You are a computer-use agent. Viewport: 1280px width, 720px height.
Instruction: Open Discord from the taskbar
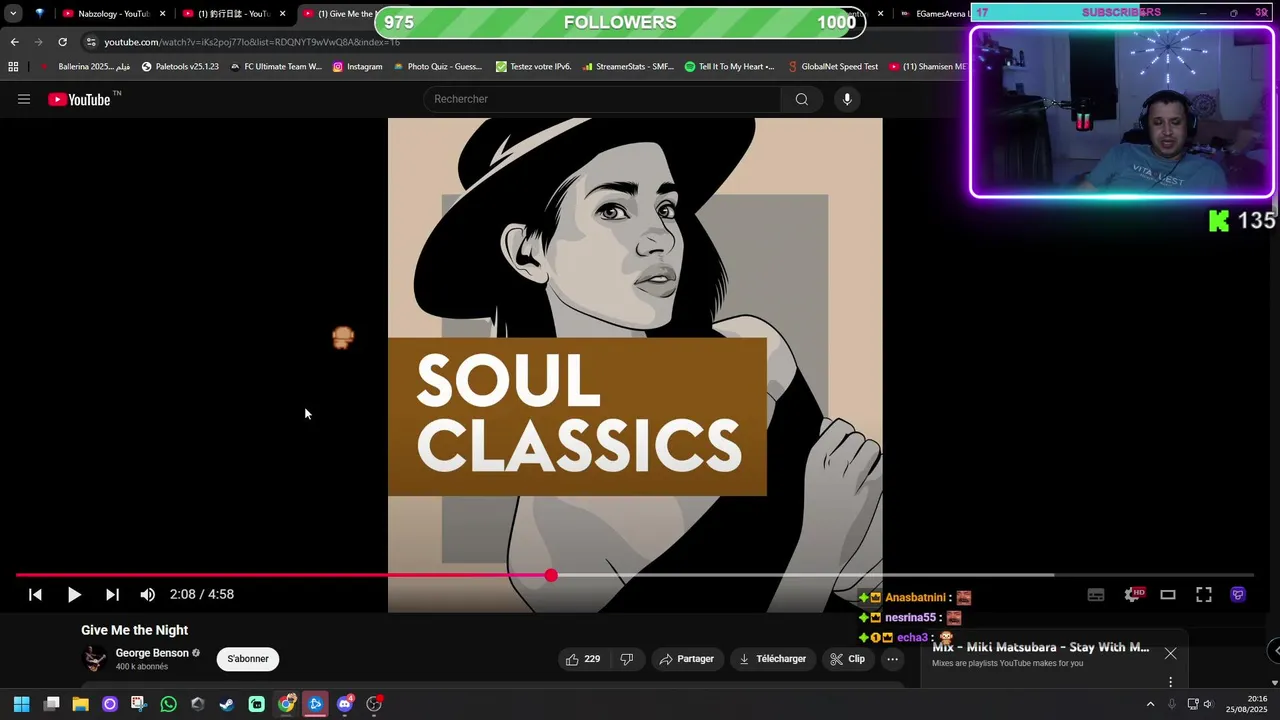point(345,704)
